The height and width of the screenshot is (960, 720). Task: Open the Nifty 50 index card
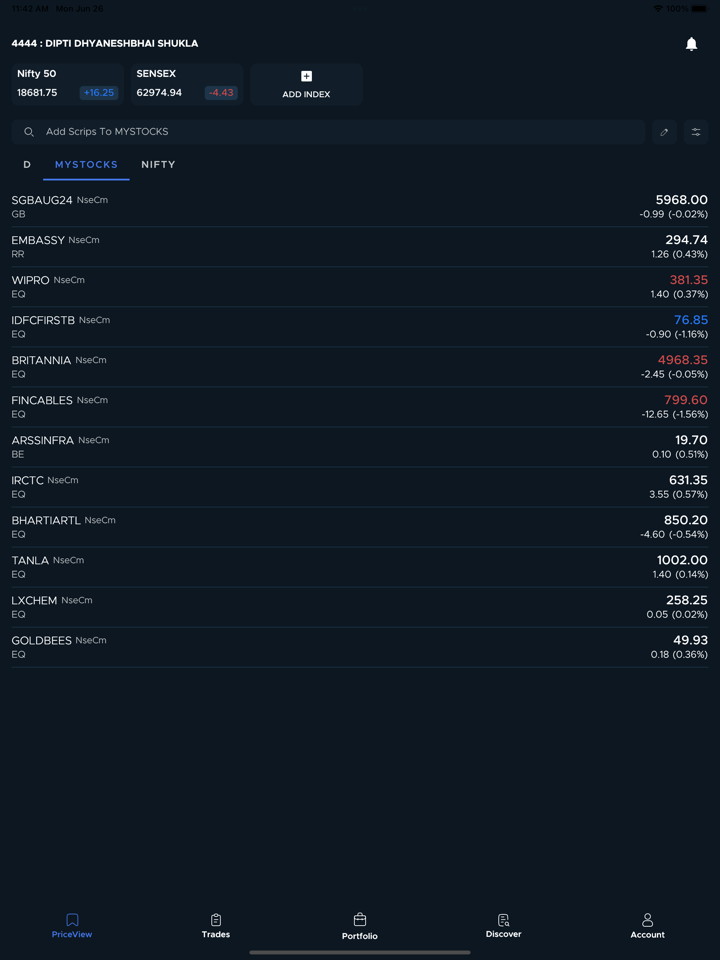click(x=67, y=84)
